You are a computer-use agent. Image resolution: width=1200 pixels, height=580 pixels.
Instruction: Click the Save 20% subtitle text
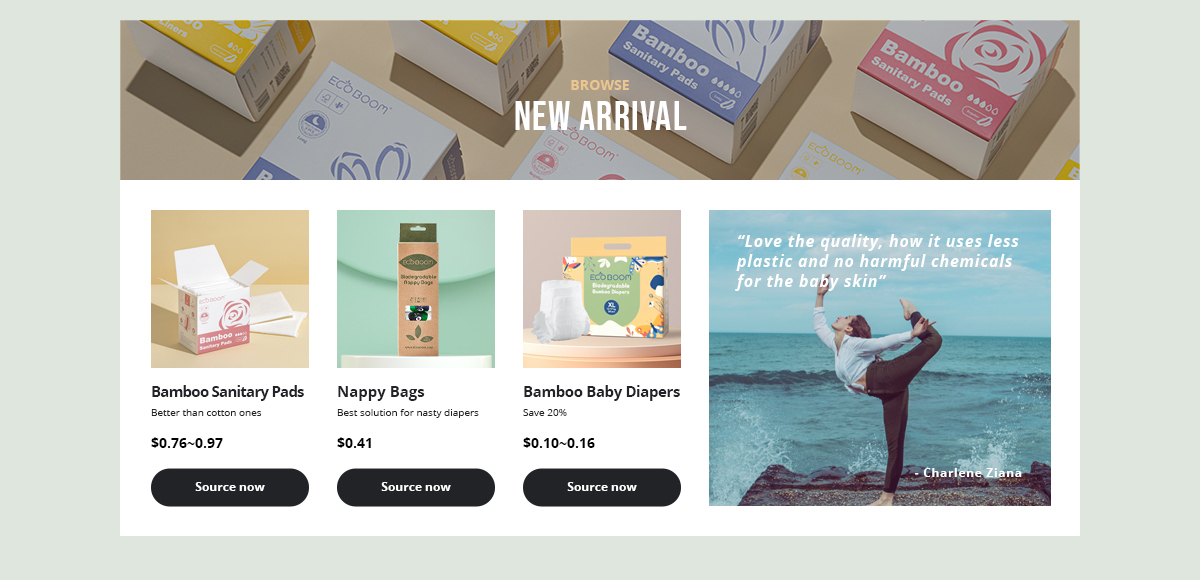545,413
